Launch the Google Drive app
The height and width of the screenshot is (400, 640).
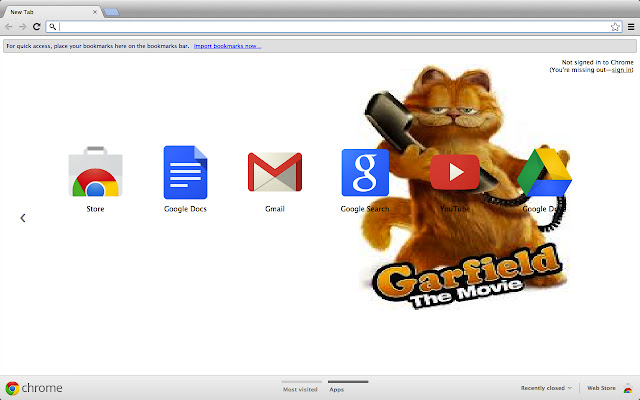(x=544, y=172)
